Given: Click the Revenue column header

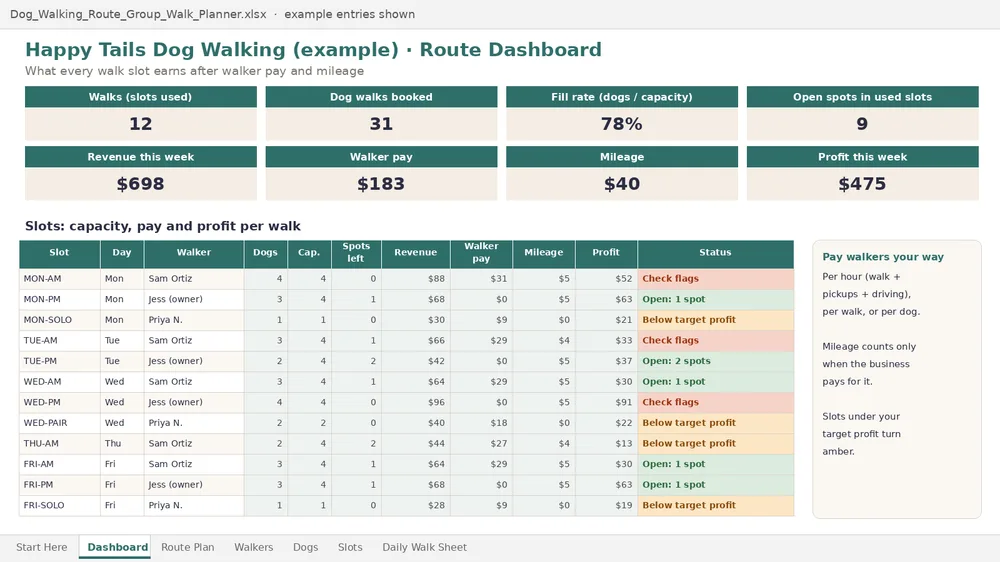Looking at the screenshot, I should click(415, 253).
